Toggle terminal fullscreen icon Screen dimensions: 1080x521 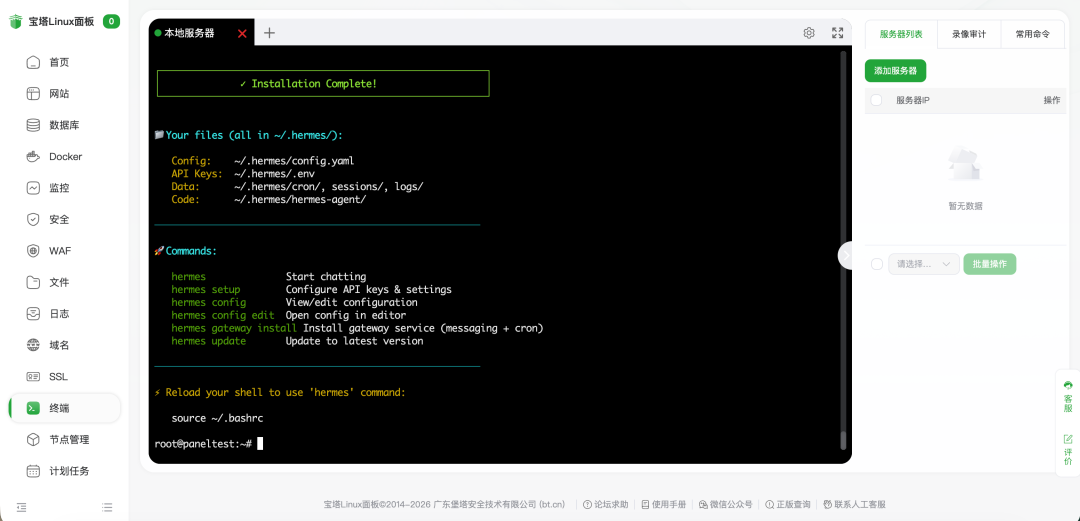838,32
